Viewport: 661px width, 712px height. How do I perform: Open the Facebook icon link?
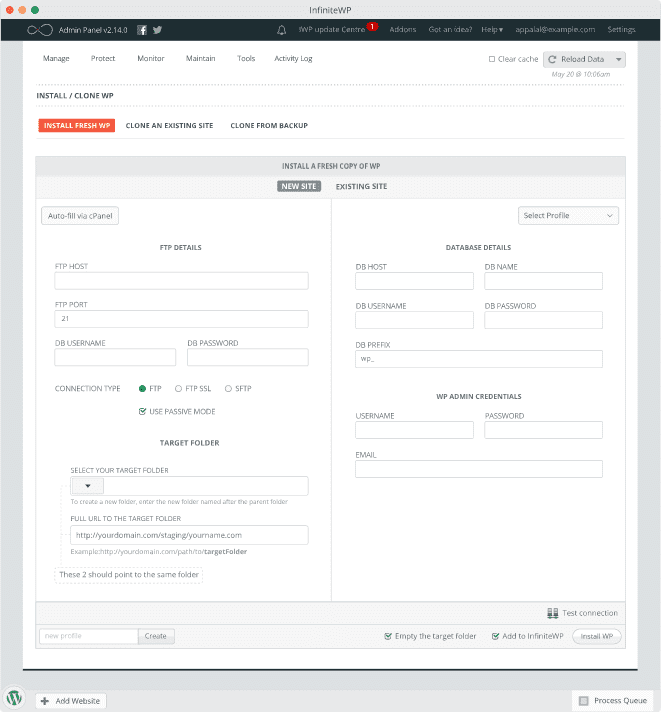142,30
